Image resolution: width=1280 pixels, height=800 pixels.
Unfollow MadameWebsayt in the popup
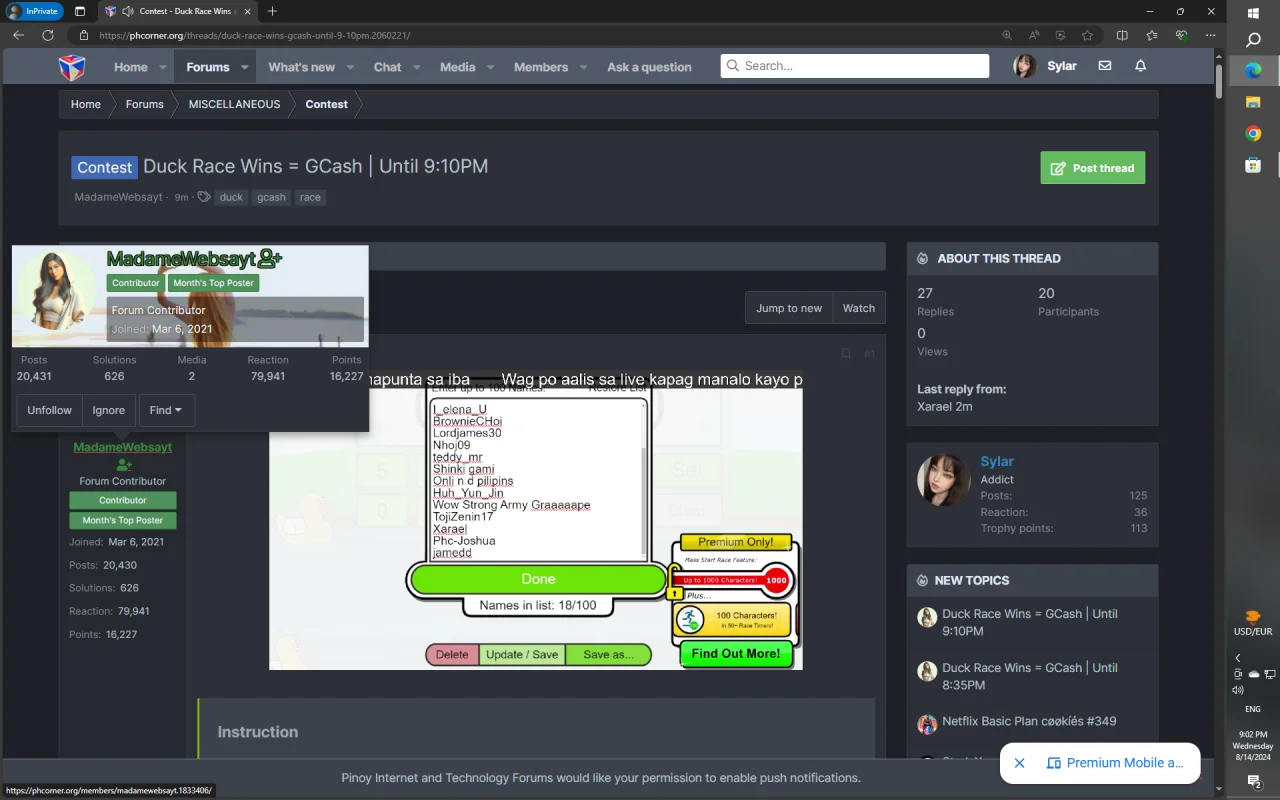pyautogui.click(x=49, y=410)
